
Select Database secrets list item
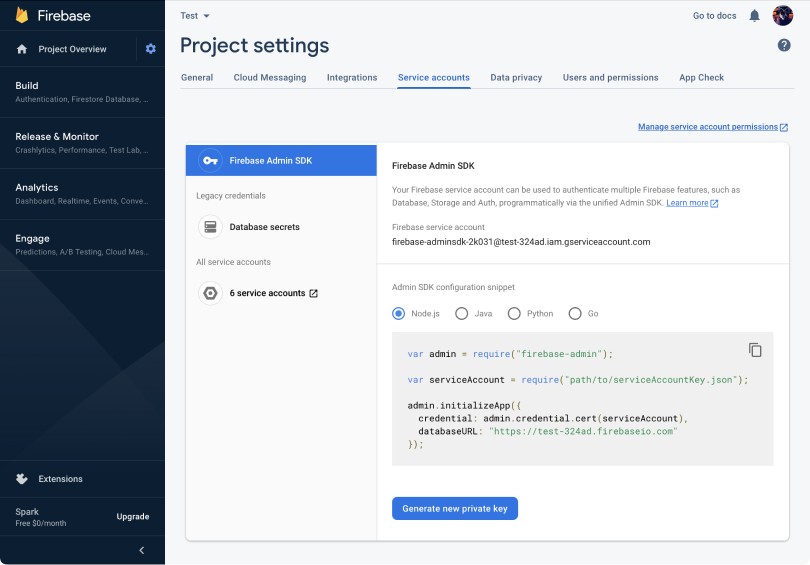[281, 227]
